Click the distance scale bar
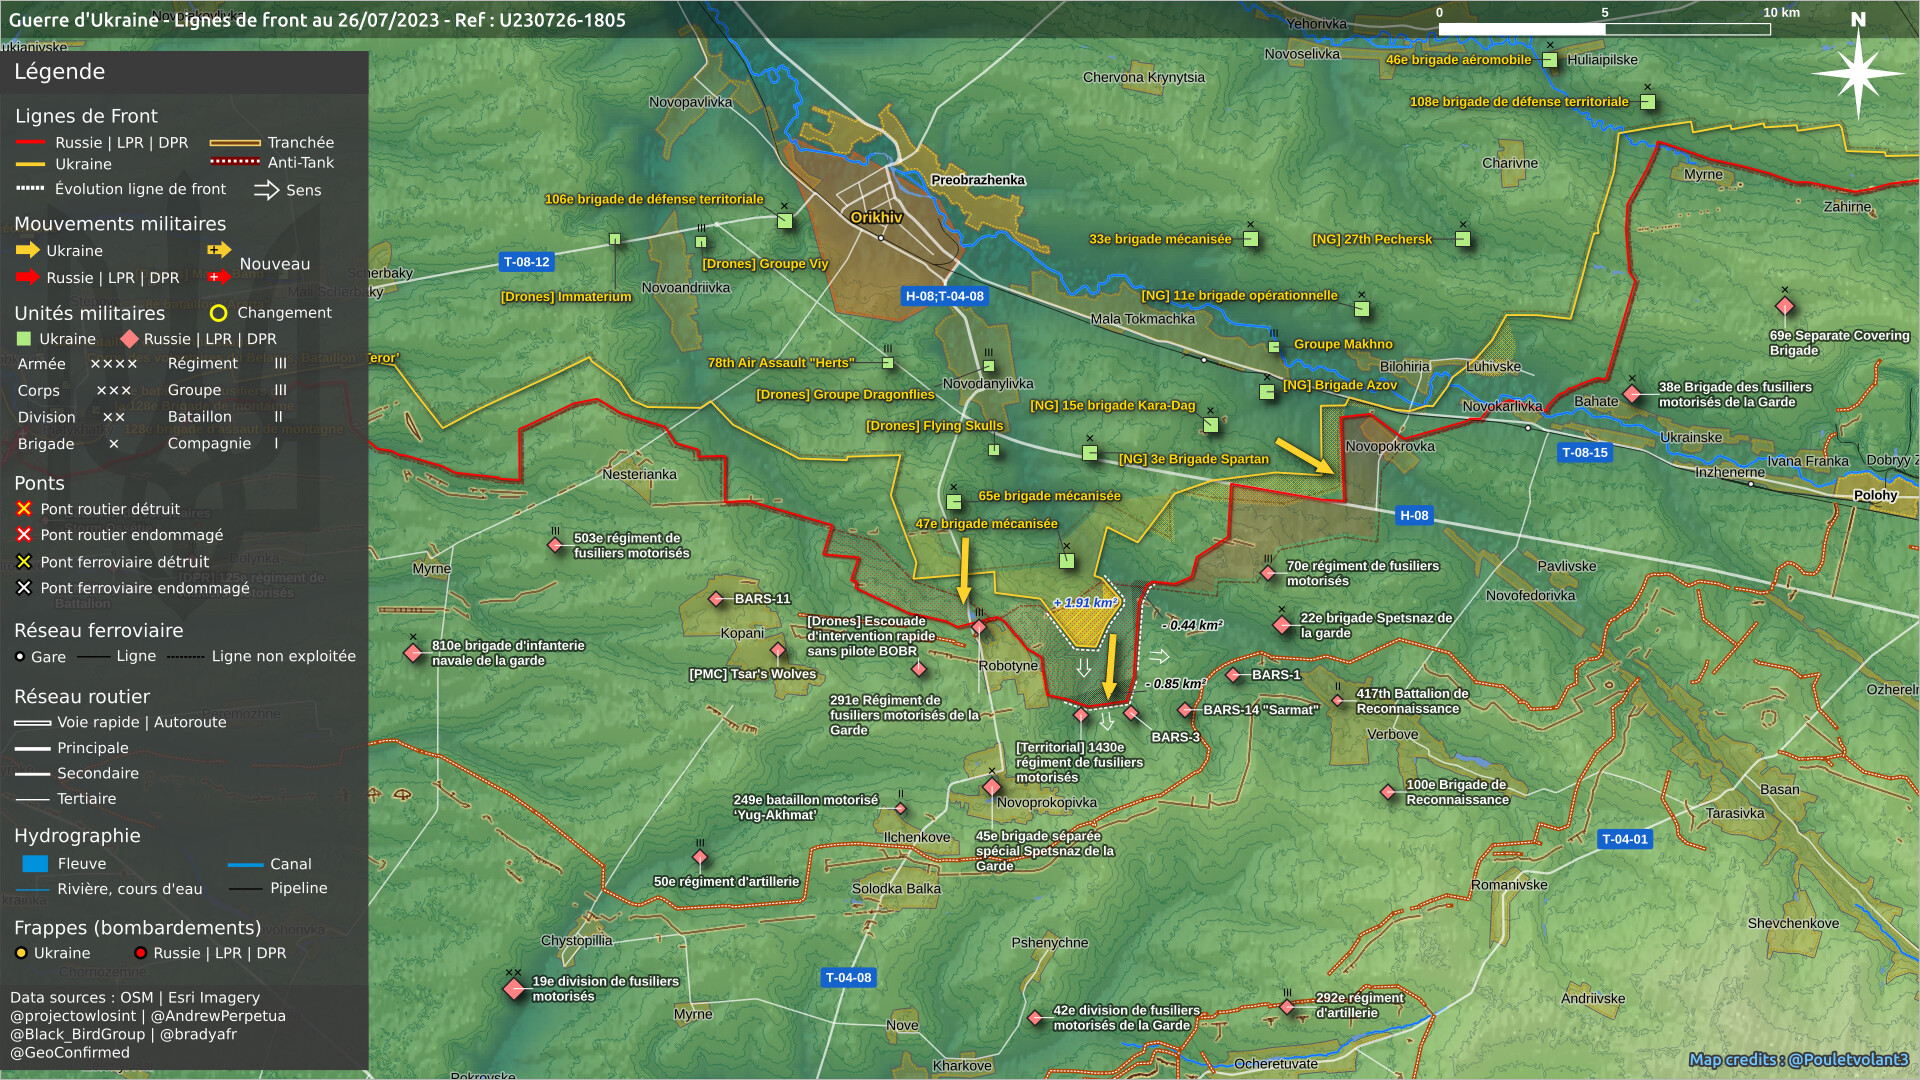Viewport: 1920px width, 1080px height. pos(1604,29)
